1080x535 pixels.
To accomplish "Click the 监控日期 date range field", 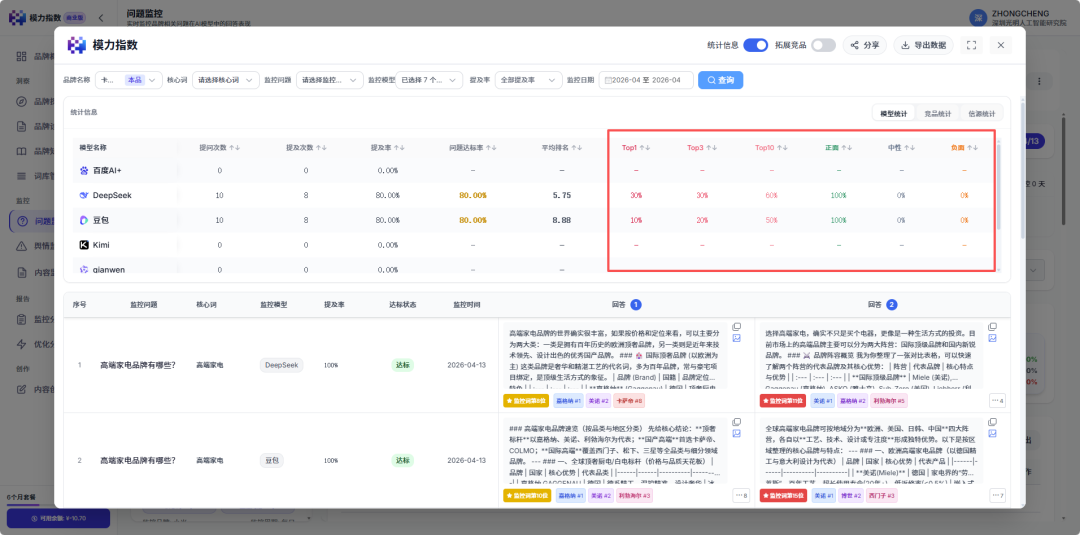I will 646,81.
